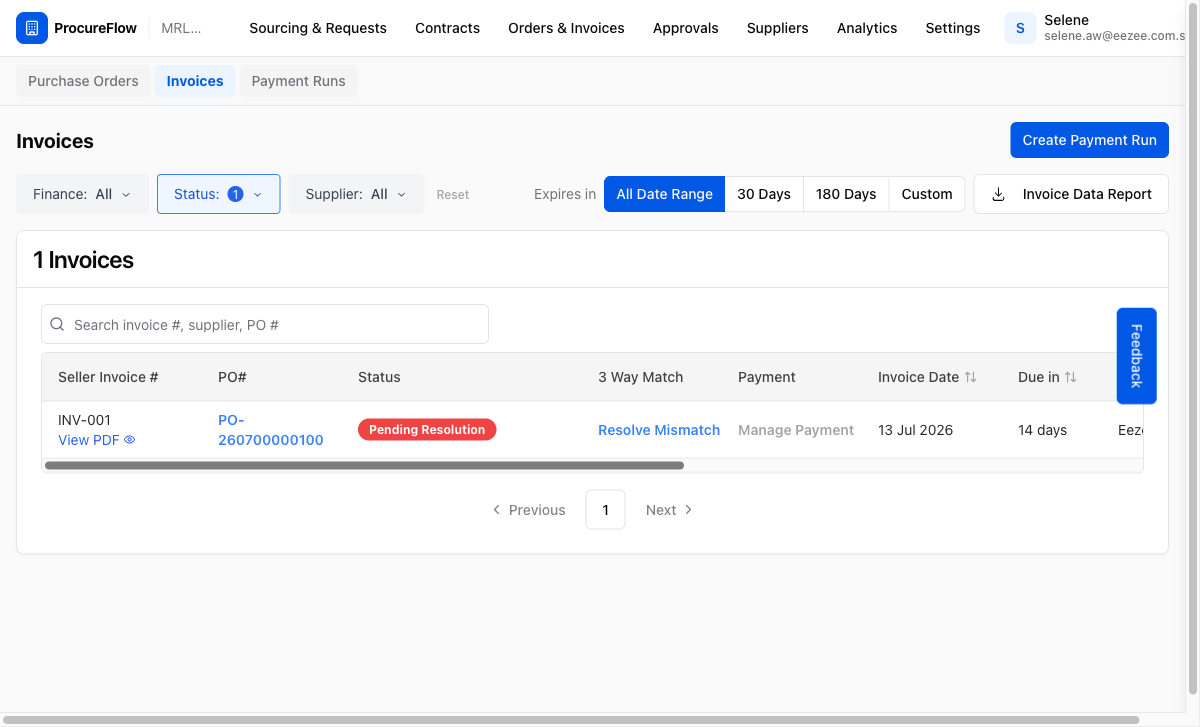The width and height of the screenshot is (1200, 727).
Task: Click the 3 Way Match column header
Action: click(641, 377)
